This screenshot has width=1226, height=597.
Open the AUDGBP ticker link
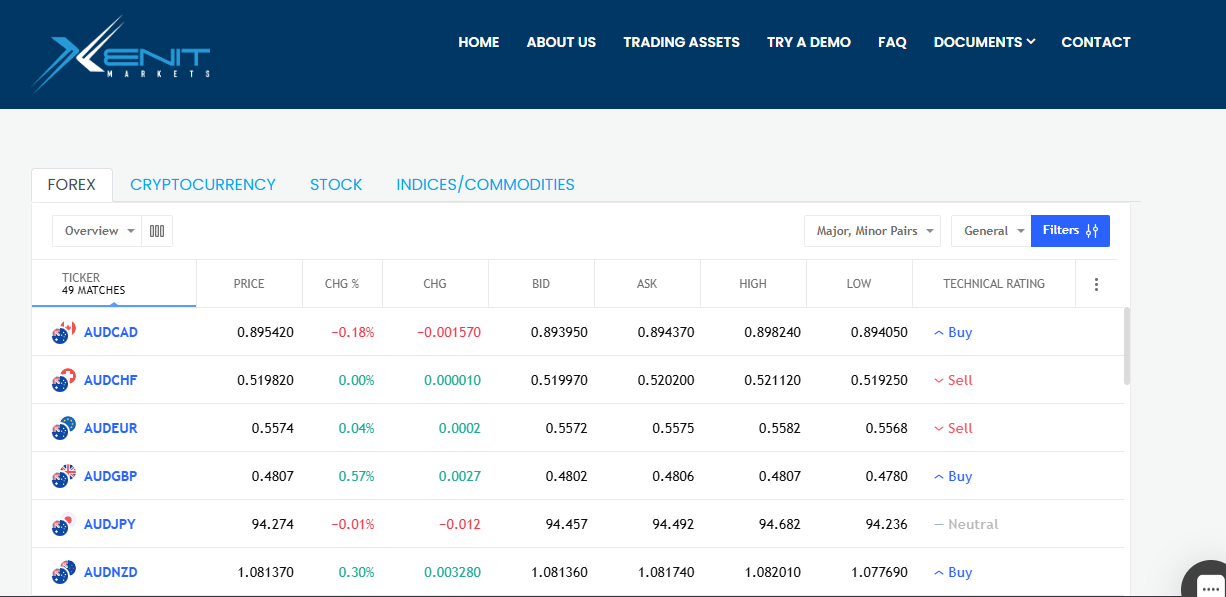coord(111,476)
